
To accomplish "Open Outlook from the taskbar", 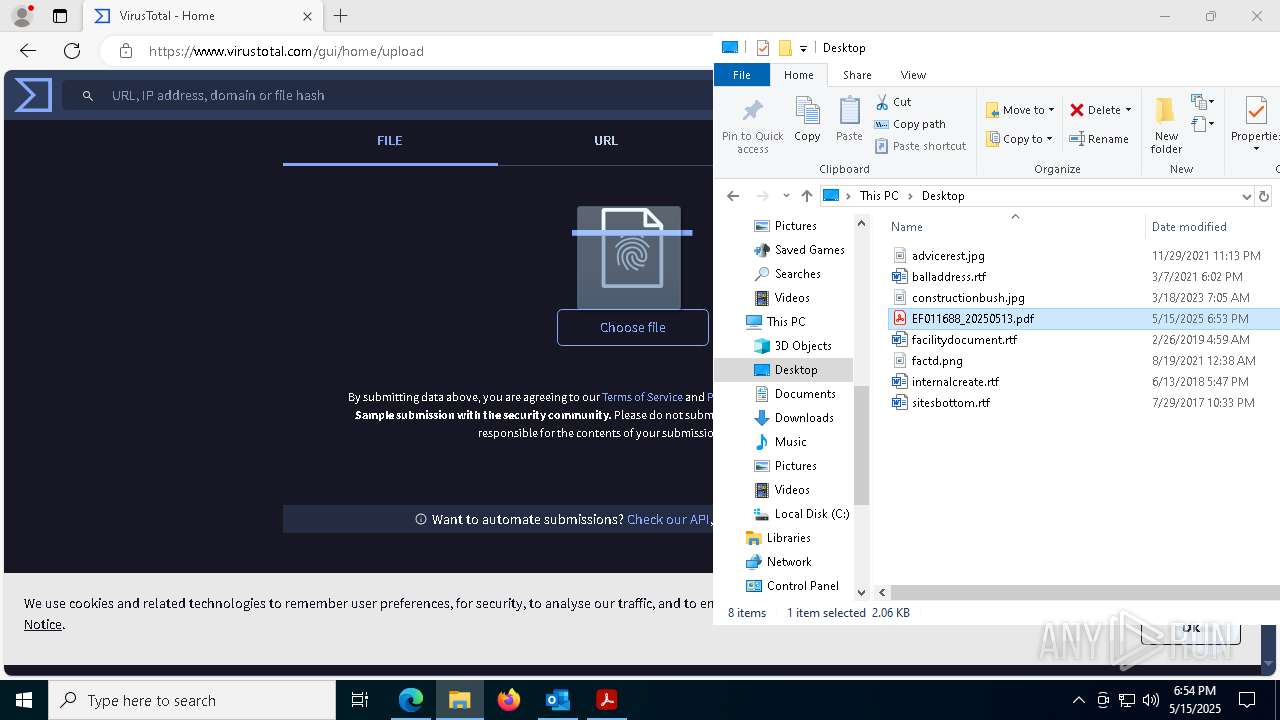I will tap(558, 700).
